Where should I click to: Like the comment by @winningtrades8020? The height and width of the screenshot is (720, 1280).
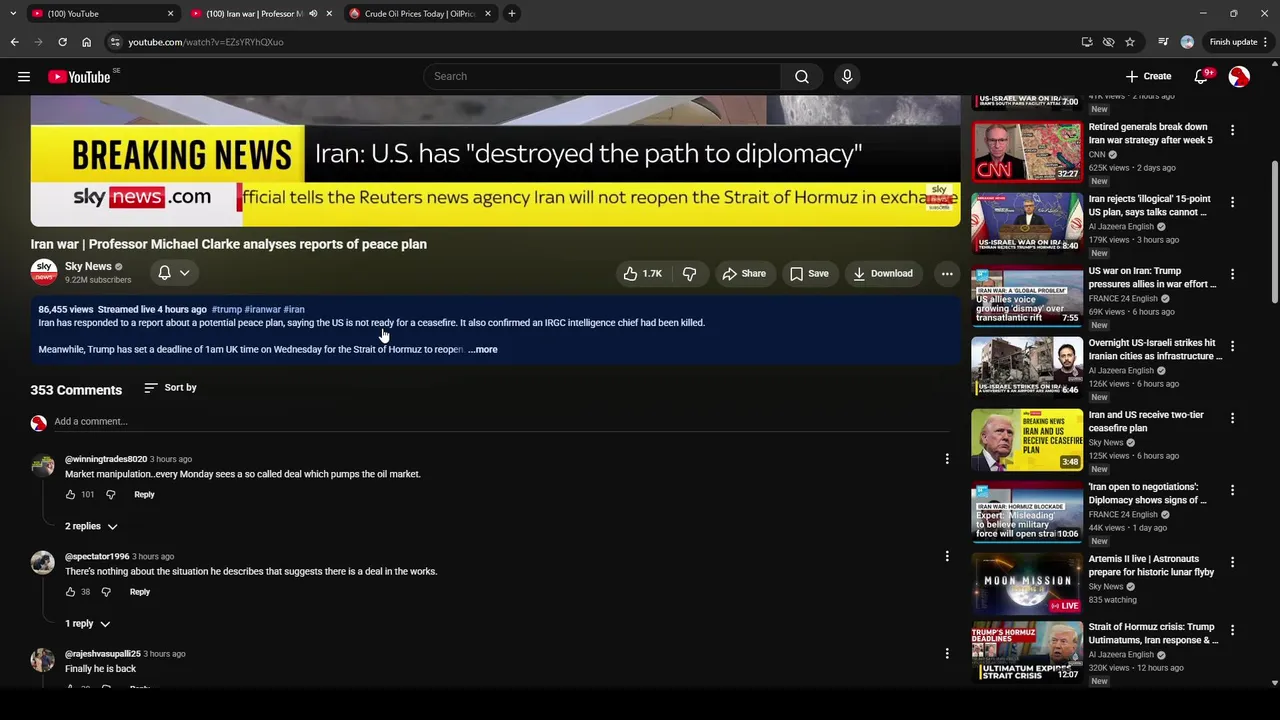click(70, 494)
